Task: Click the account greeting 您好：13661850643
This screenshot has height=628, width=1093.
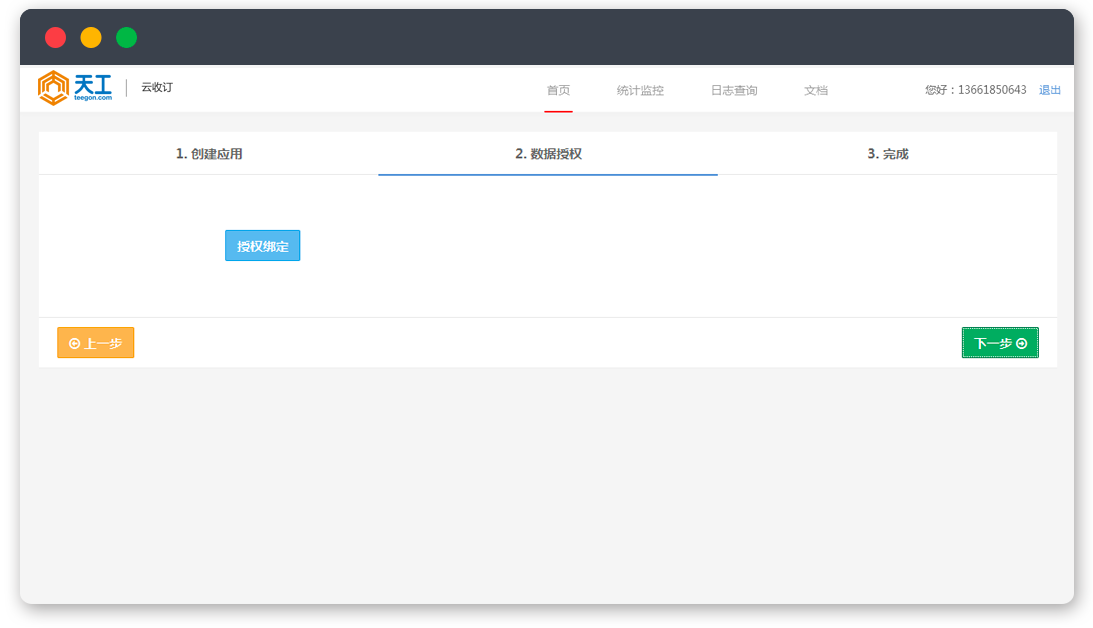Action: tap(975, 90)
